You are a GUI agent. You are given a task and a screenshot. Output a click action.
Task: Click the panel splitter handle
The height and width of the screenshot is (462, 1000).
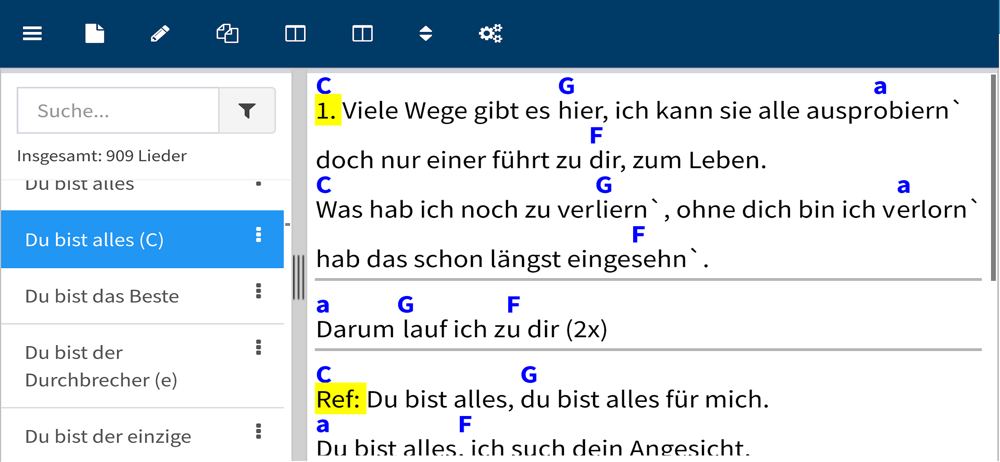coord(298,277)
